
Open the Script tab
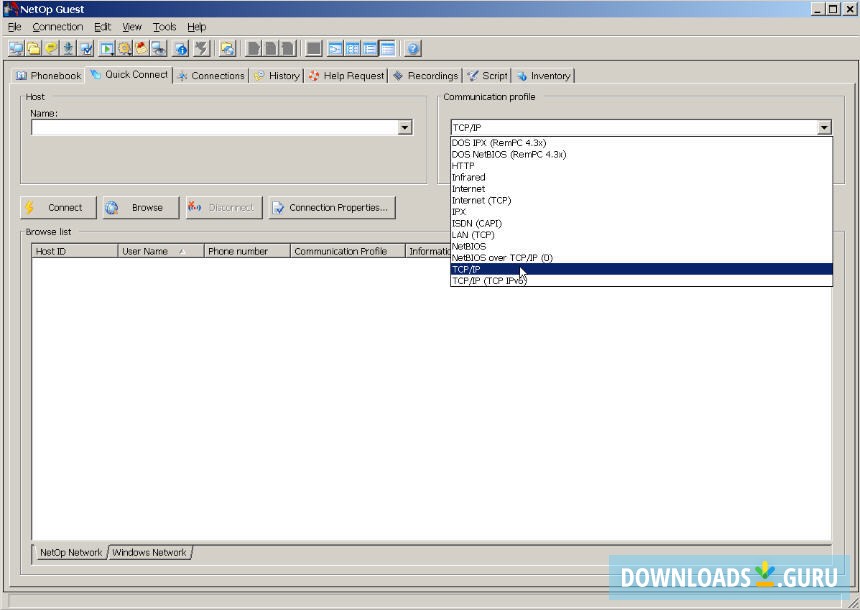click(488, 76)
